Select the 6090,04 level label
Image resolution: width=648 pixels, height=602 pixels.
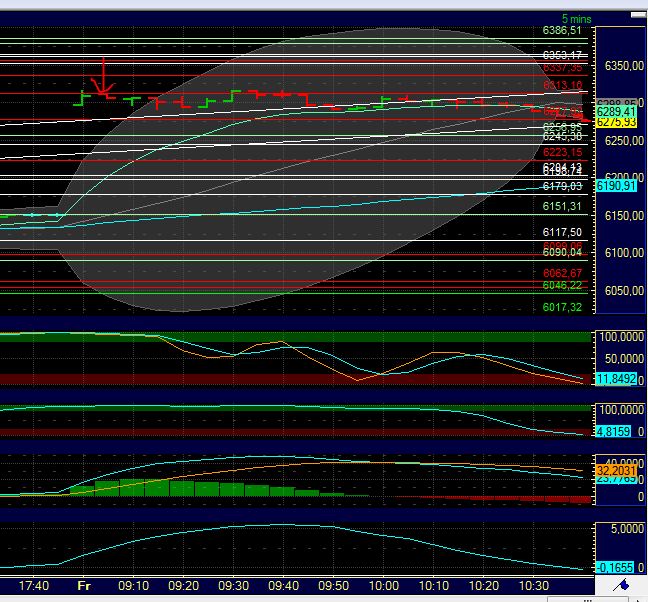(x=562, y=252)
